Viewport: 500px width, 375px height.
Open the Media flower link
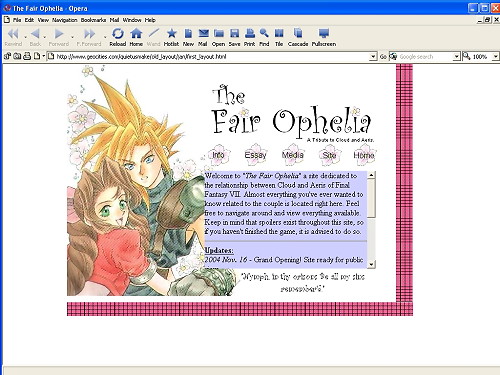(293, 155)
